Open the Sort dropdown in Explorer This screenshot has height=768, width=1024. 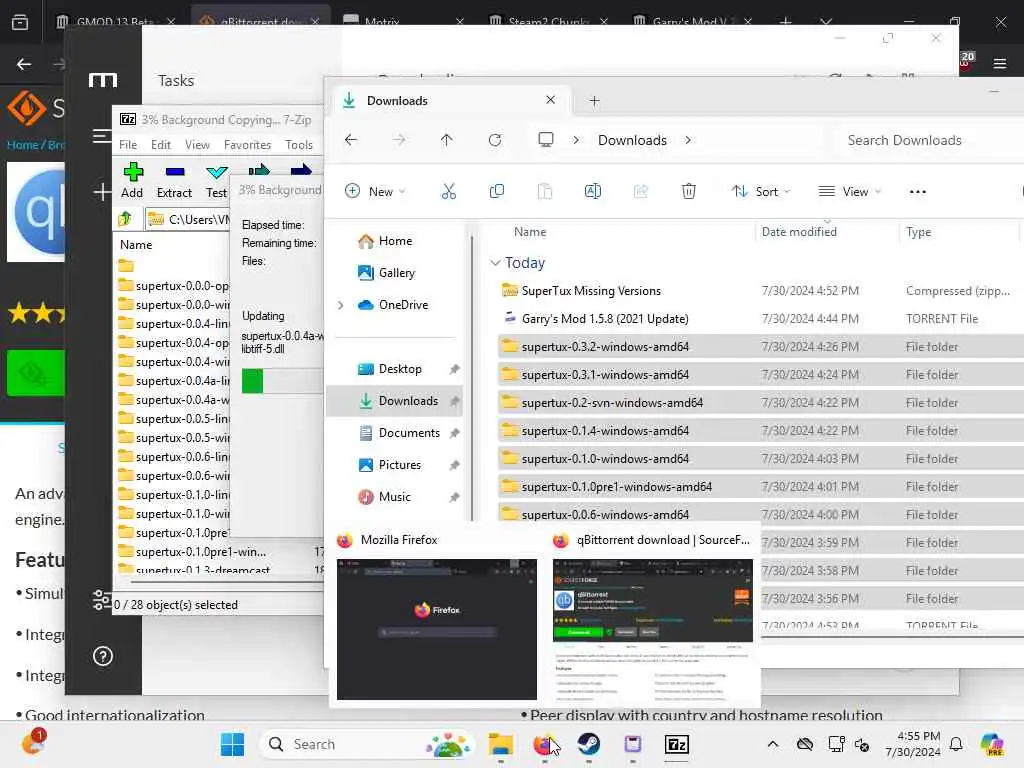coord(761,191)
